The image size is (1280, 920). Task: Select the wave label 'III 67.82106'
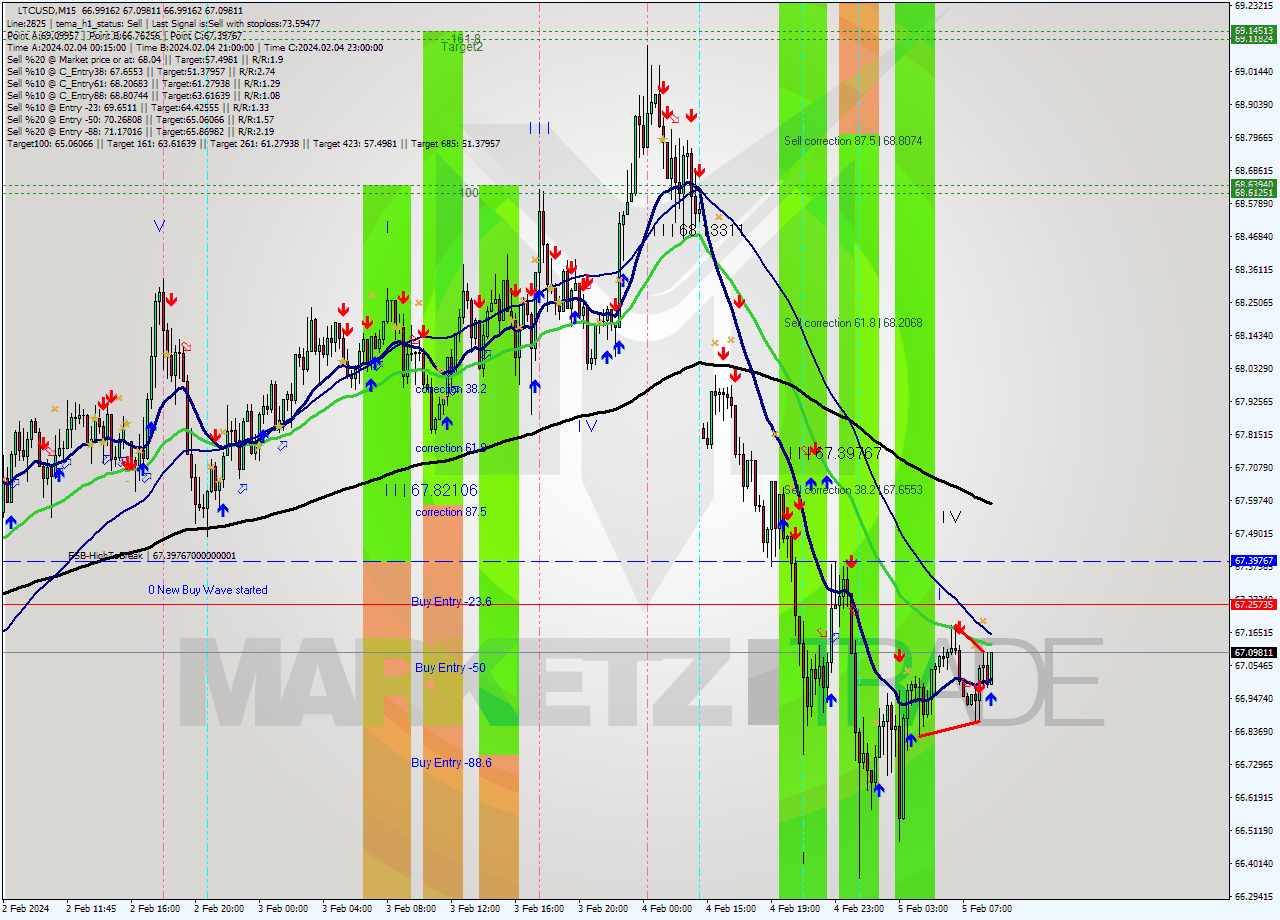pos(431,490)
